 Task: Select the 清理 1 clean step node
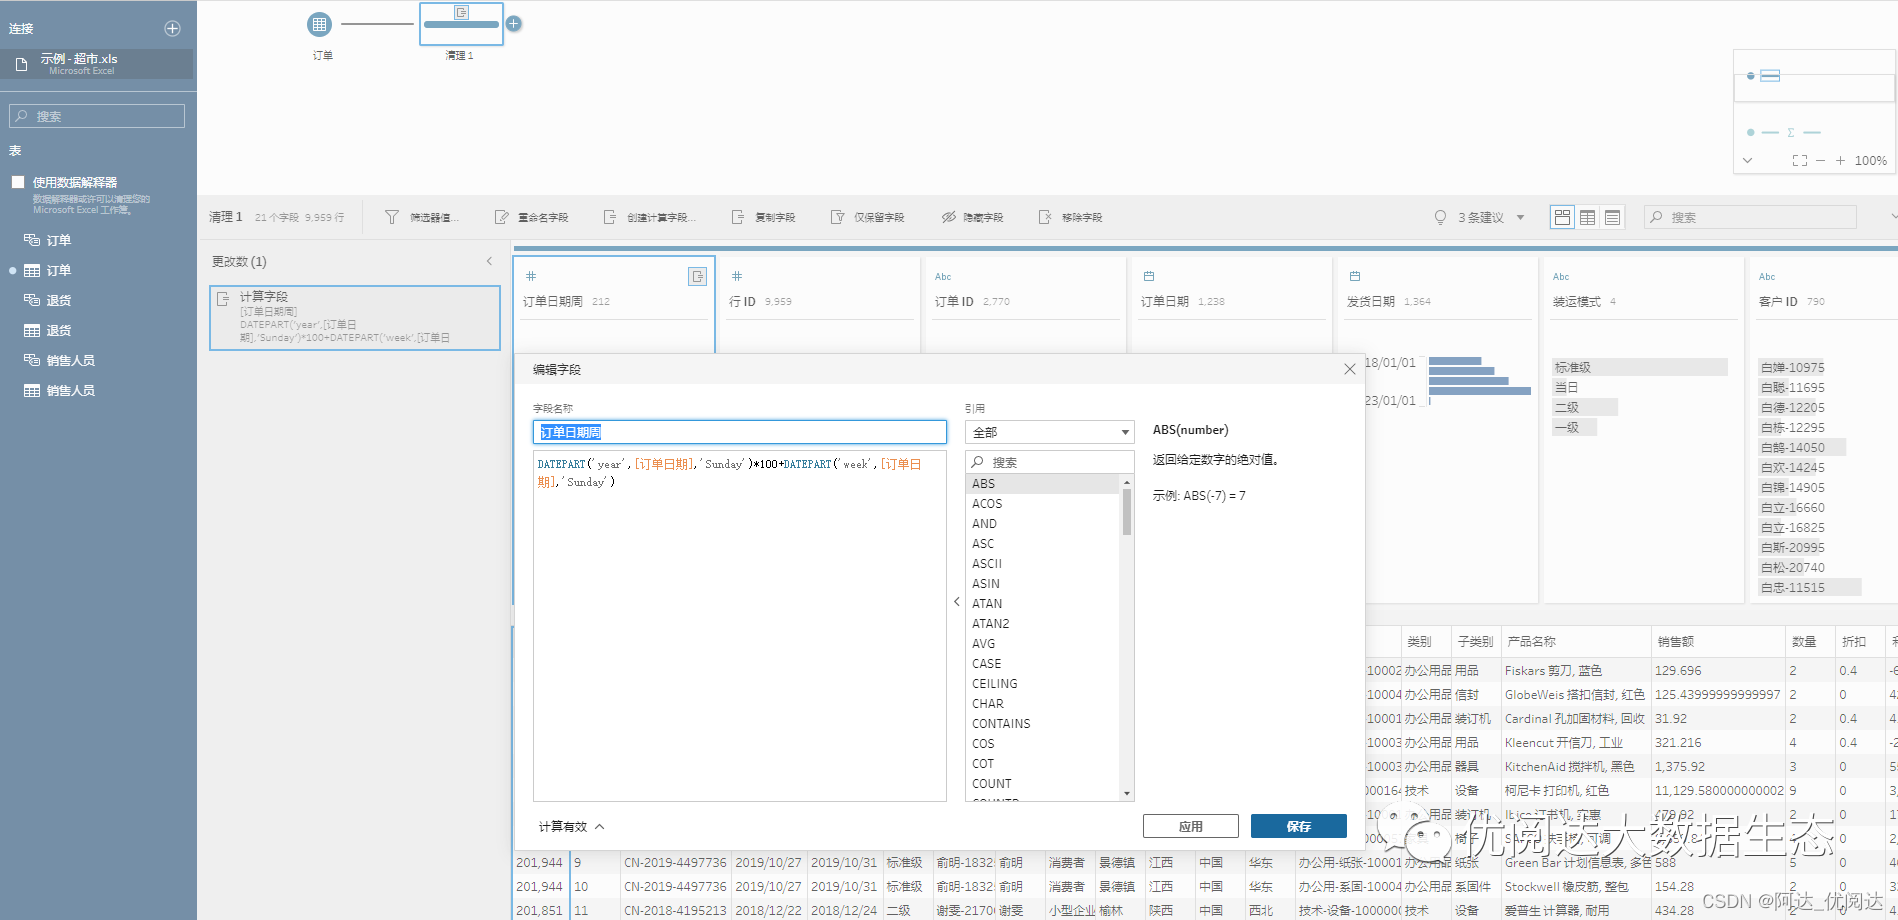461,24
